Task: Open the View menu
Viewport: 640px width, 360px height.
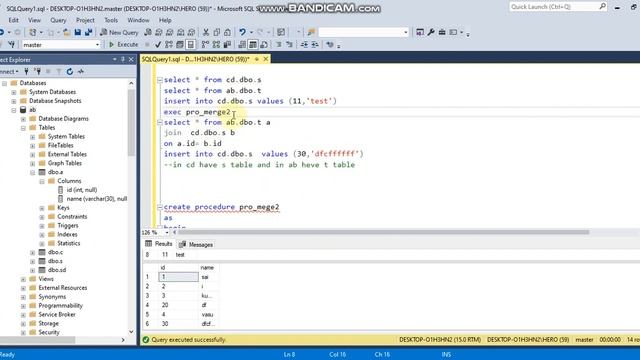Action: pos(34,20)
